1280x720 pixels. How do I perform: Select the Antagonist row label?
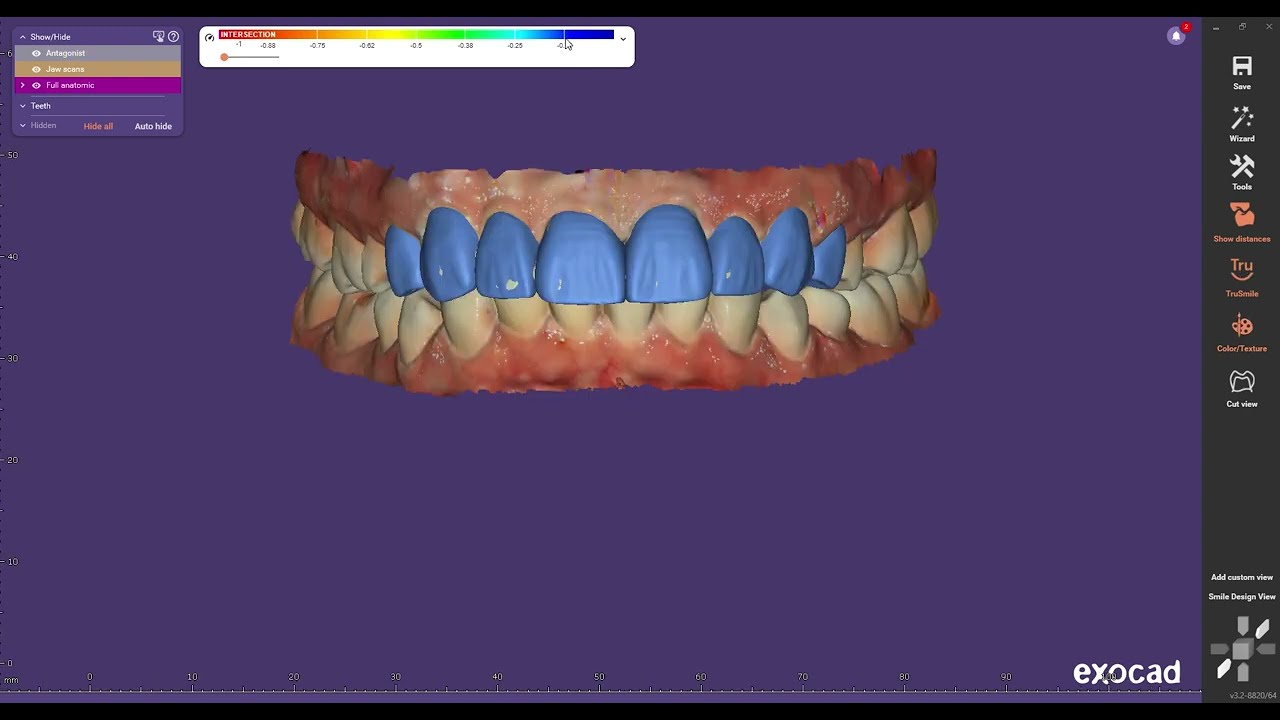coord(65,53)
